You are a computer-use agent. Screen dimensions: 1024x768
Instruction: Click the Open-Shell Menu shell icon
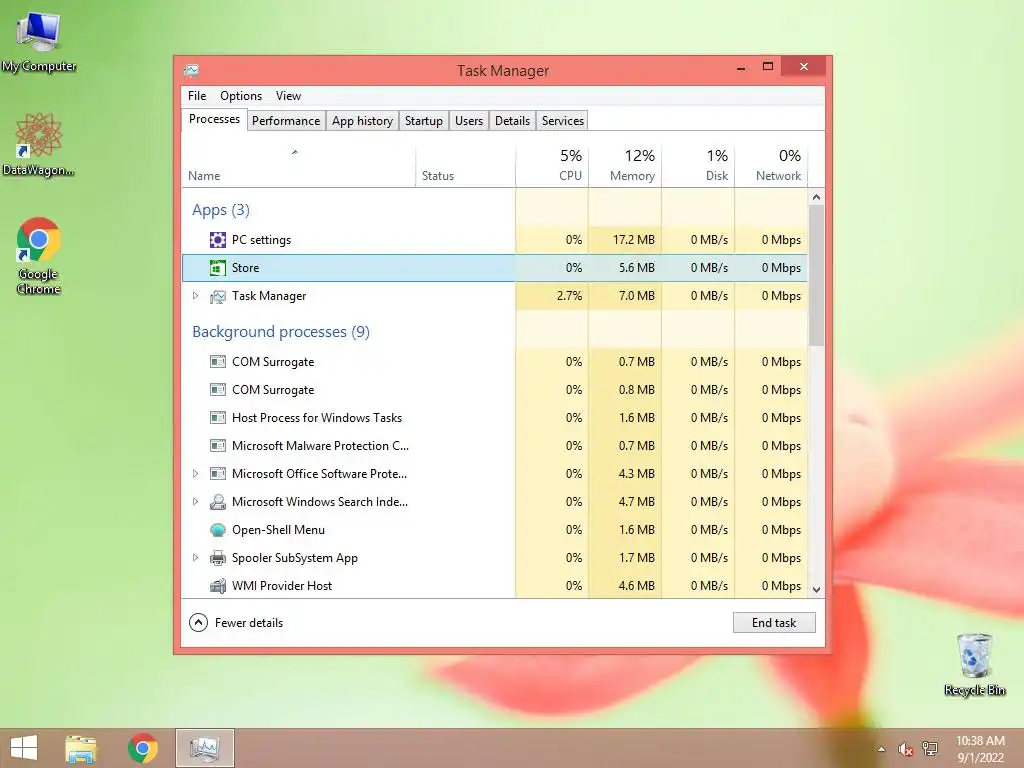coord(217,530)
